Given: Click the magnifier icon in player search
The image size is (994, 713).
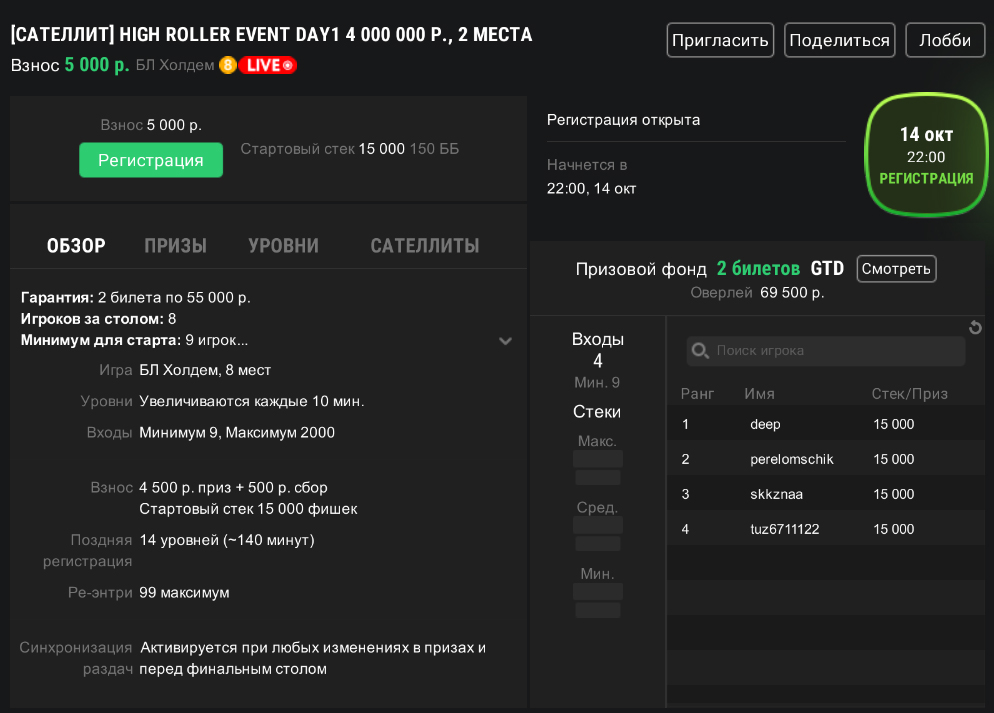Looking at the screenshot, I should [x=700, y=351].
